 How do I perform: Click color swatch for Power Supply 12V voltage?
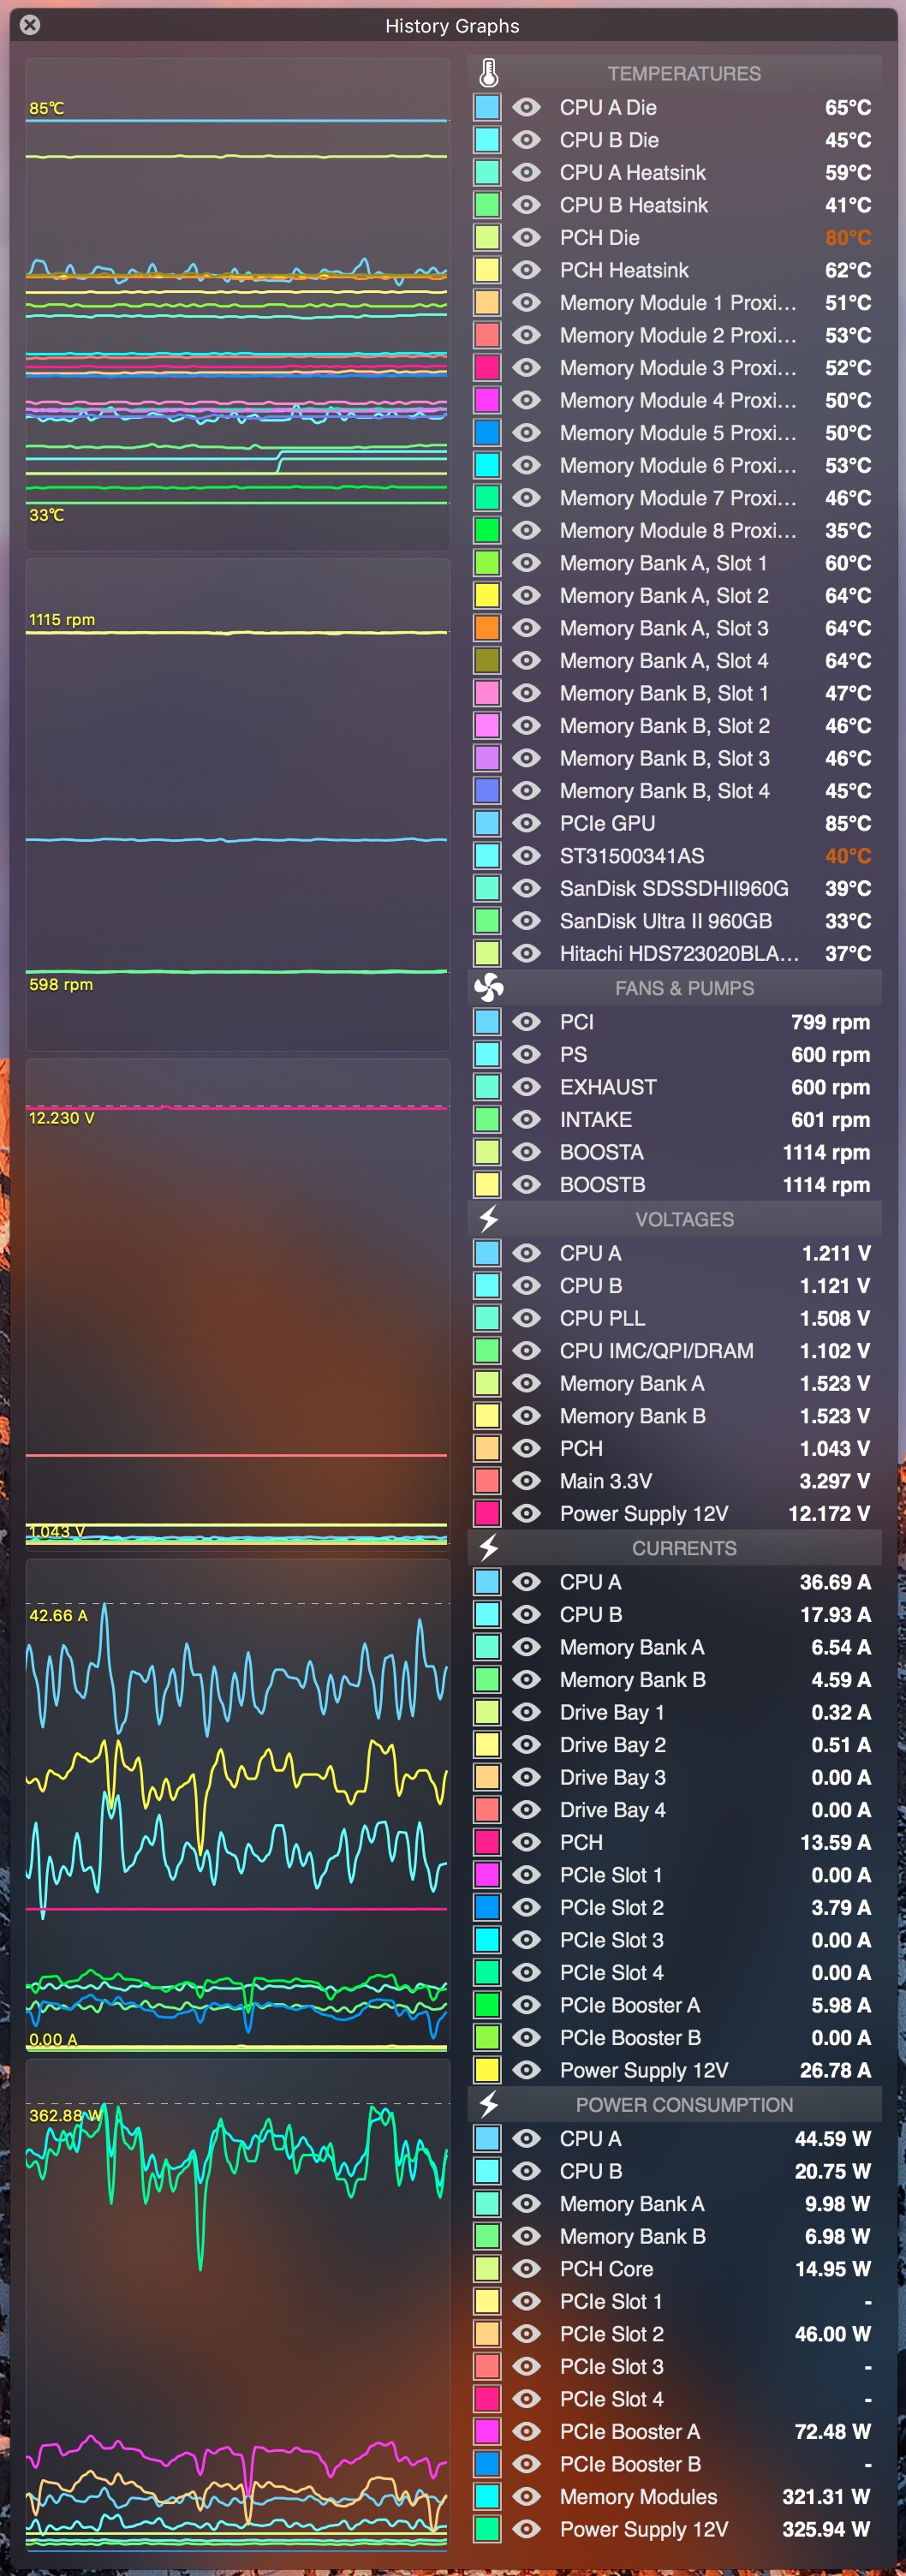tap(487, 1513)
